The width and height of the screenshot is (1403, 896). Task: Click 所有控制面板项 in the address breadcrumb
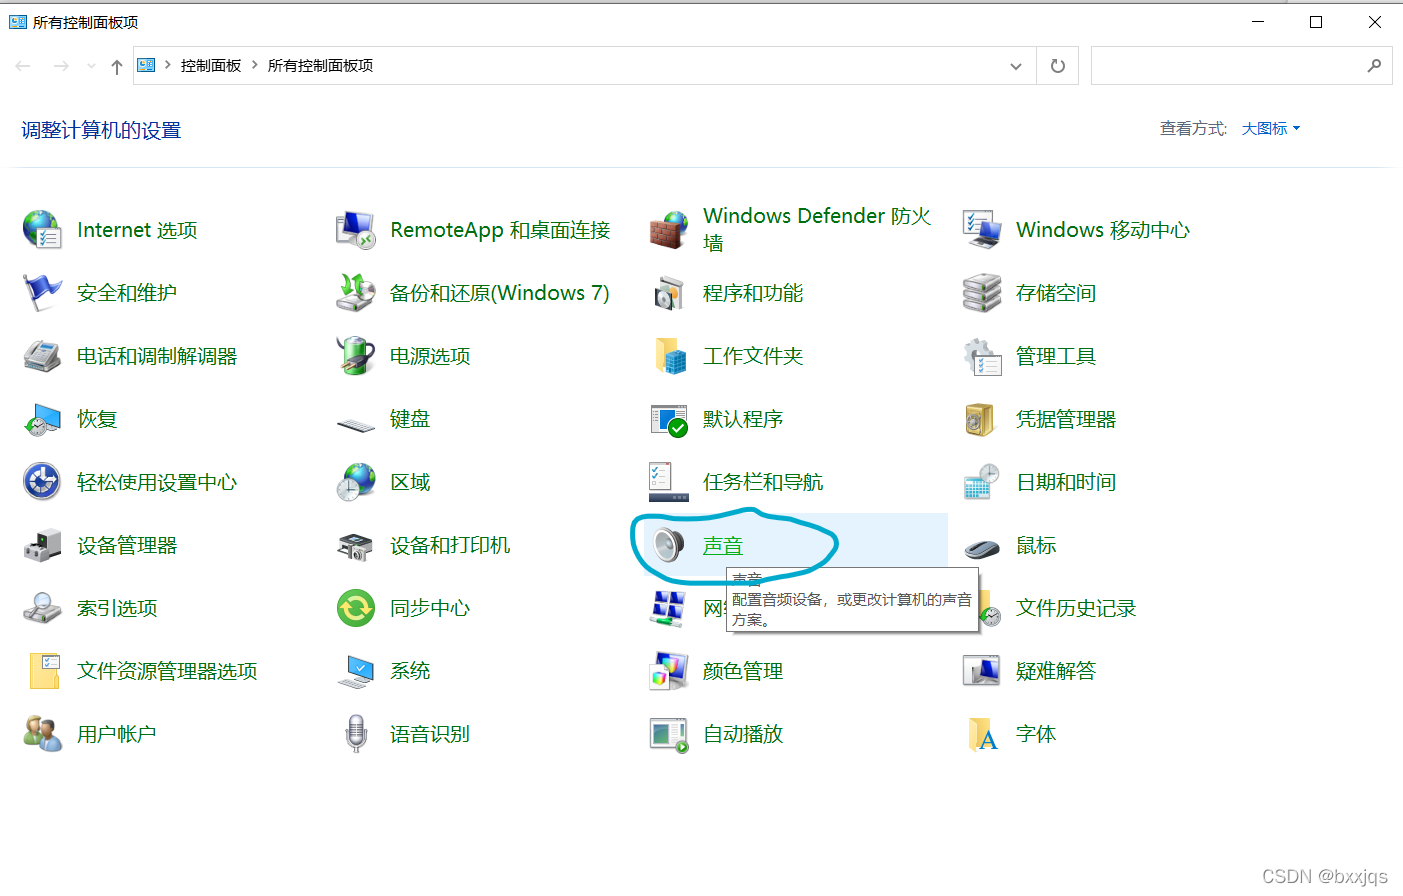pyautogui.click(x=320, y=66)
